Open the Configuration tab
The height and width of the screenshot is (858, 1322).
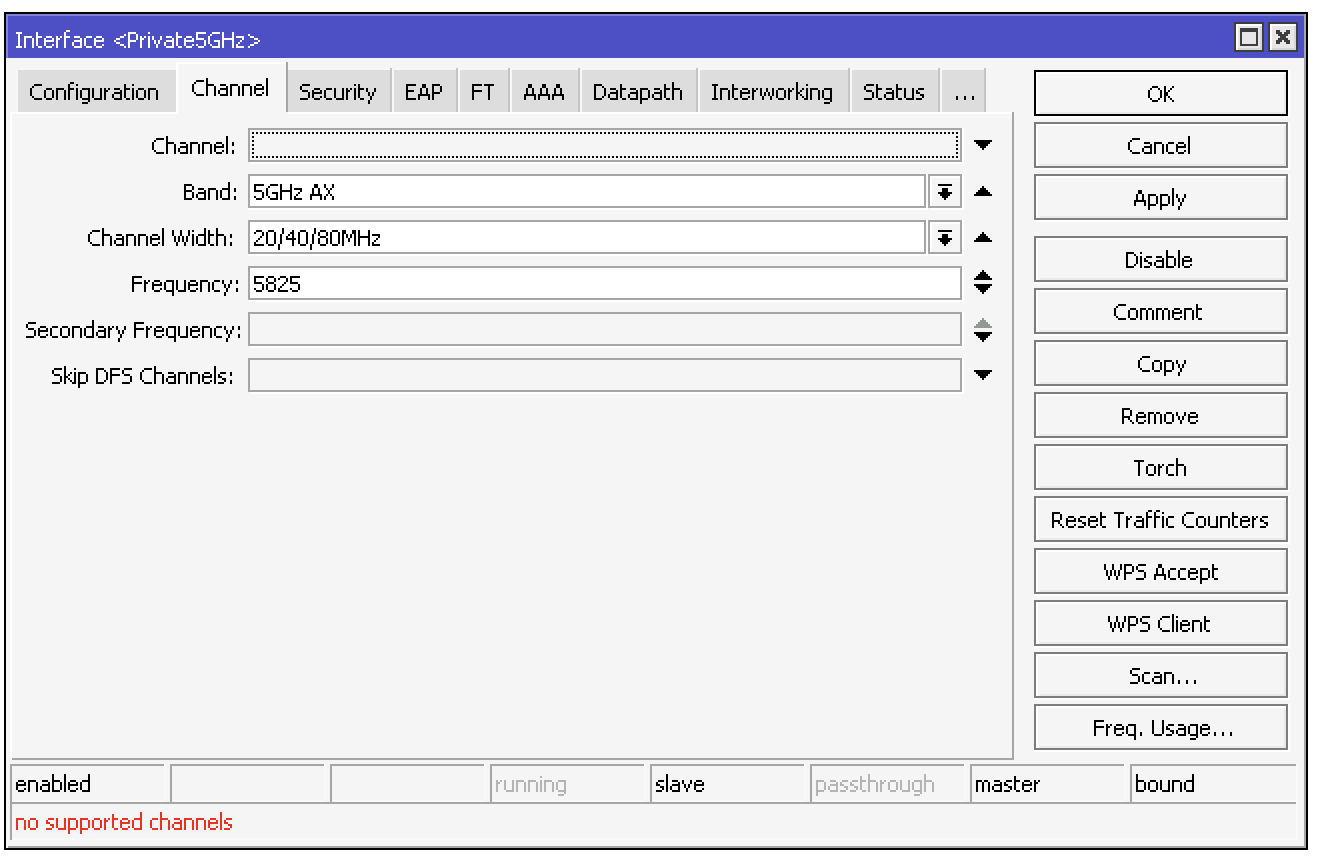(95, 91)
